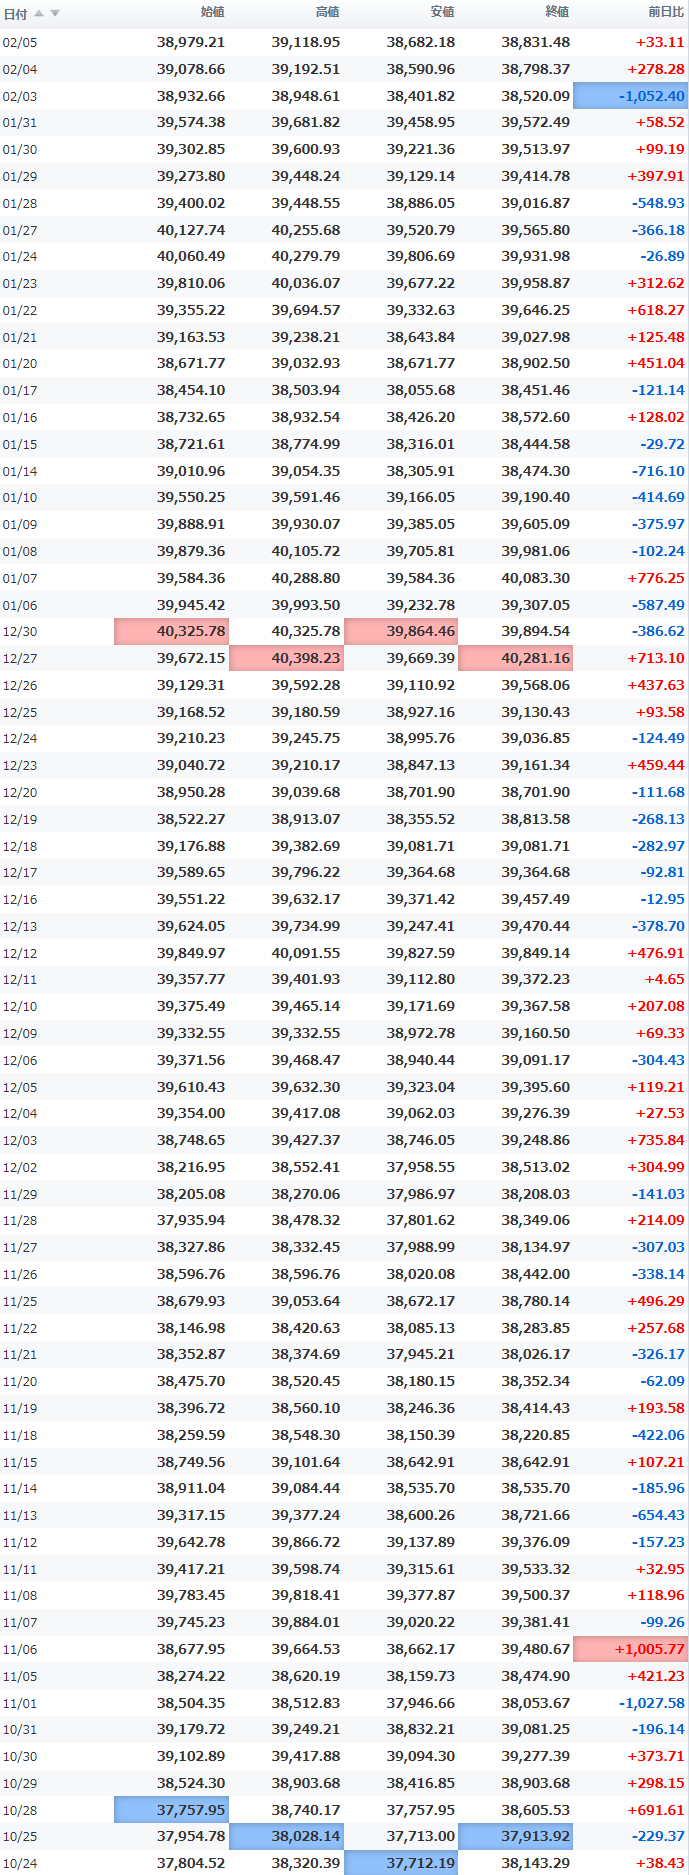Click the change value +618.27

click(656, 310)
